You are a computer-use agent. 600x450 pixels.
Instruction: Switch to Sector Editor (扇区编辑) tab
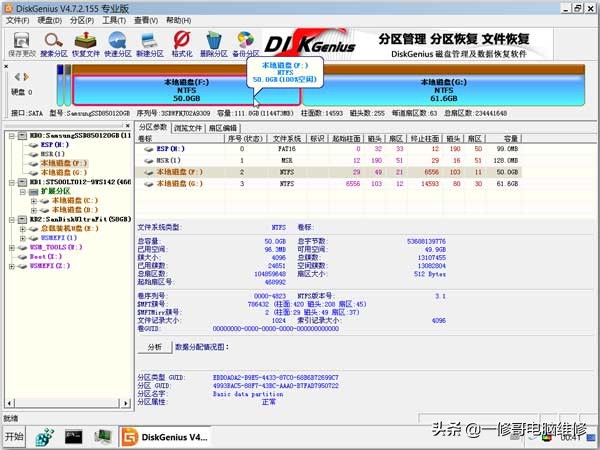tap(223, 128)
